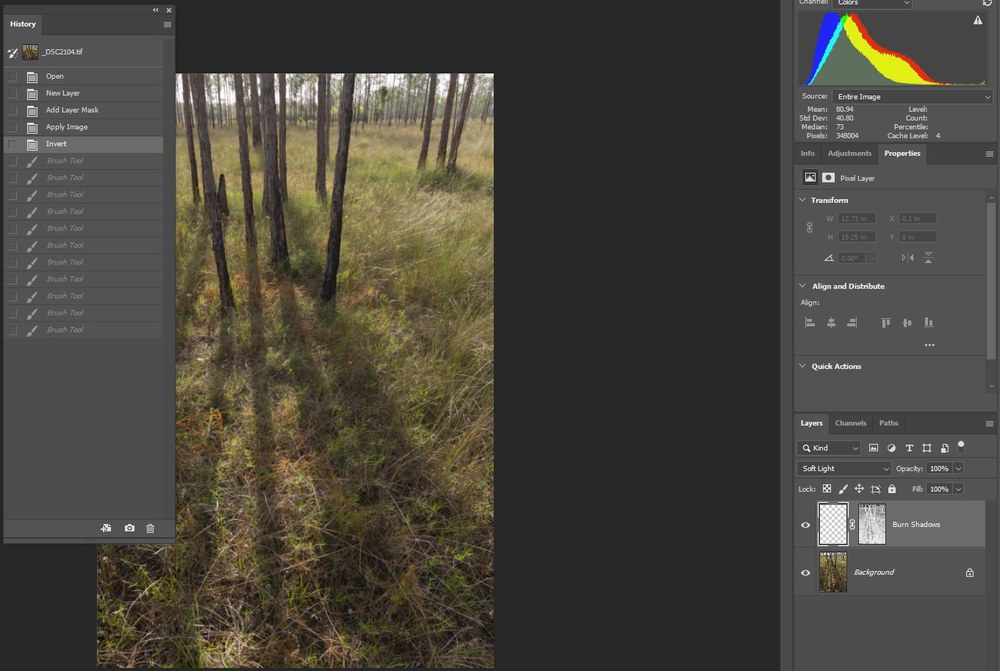Click the histogram refresh icon

[x=987, y=3]
